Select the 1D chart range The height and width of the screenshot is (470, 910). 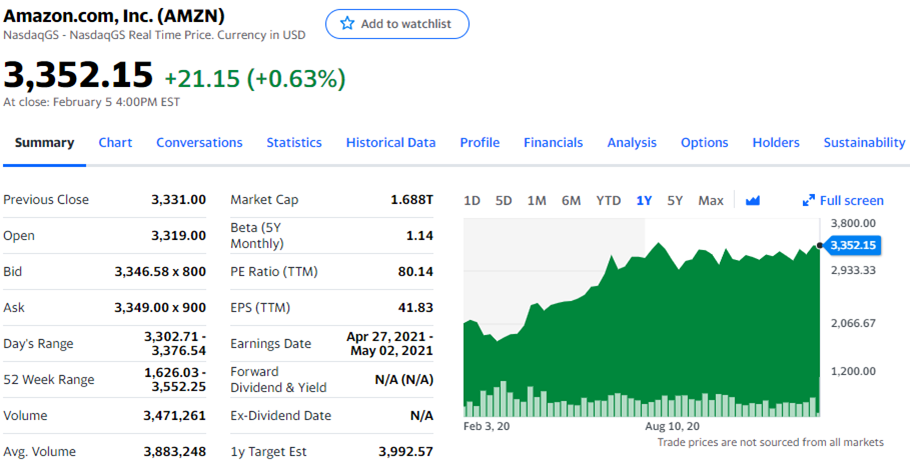click(472, 201)
